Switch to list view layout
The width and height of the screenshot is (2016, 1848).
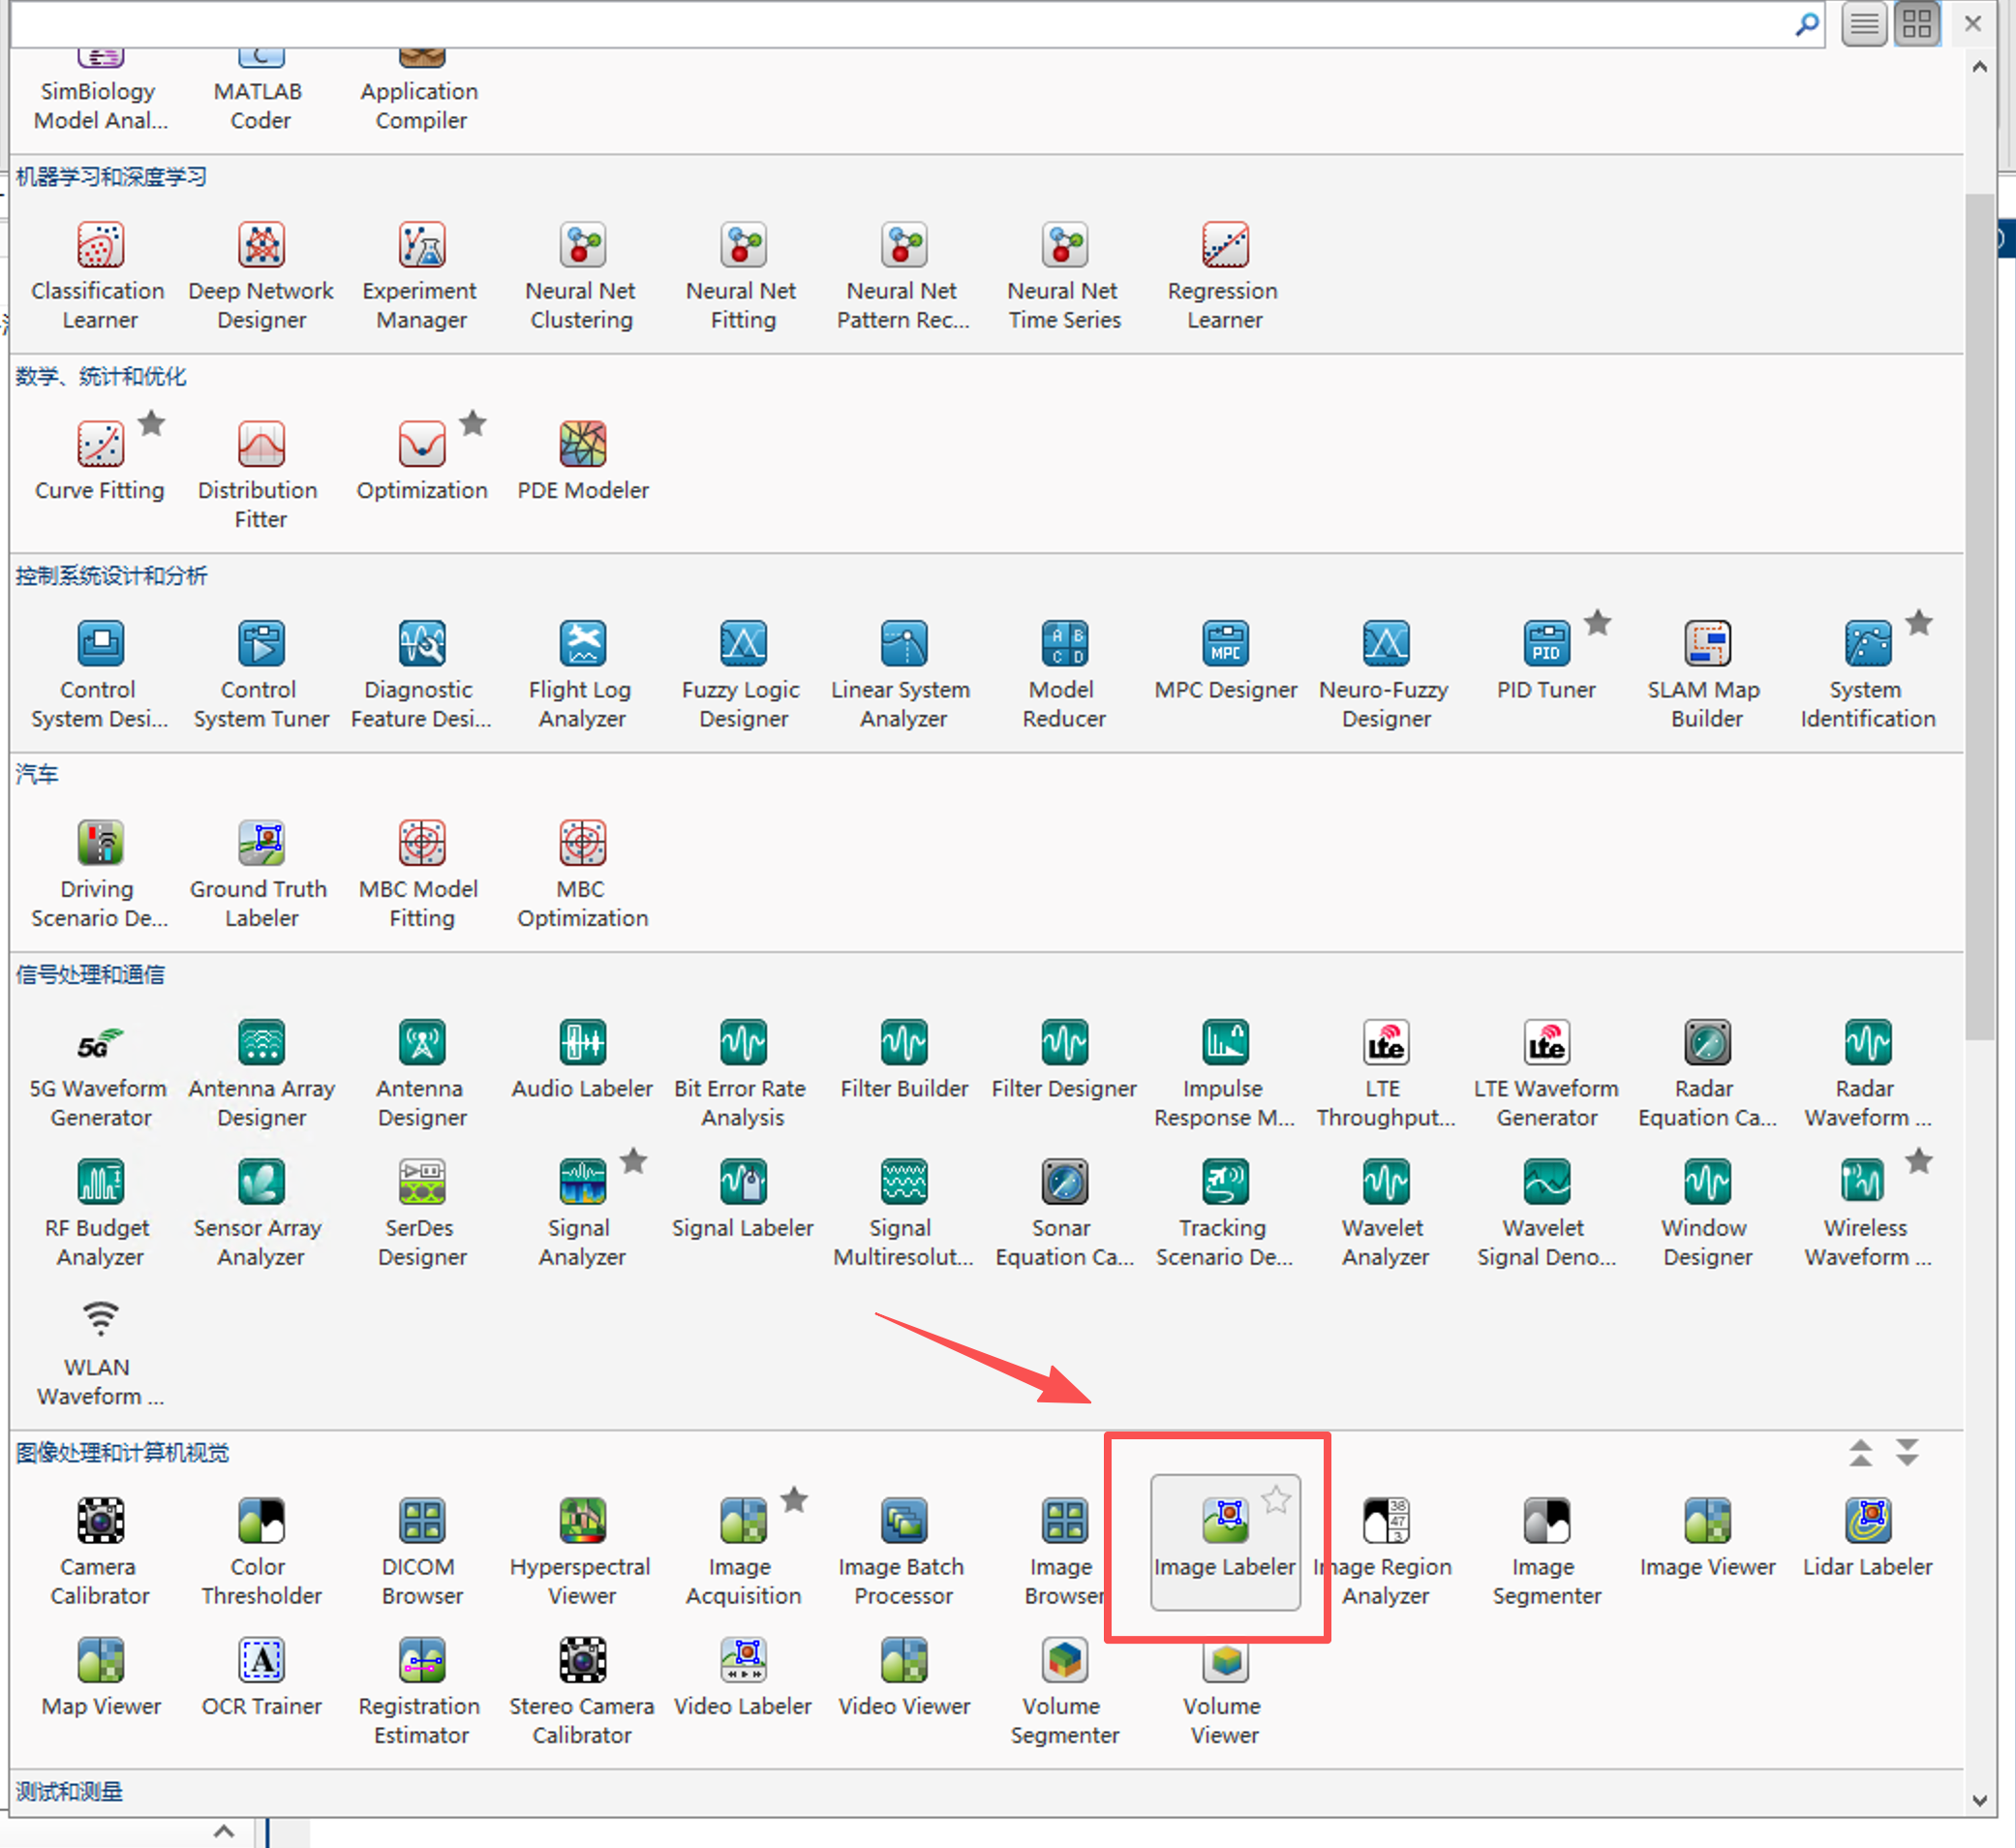1864,24
